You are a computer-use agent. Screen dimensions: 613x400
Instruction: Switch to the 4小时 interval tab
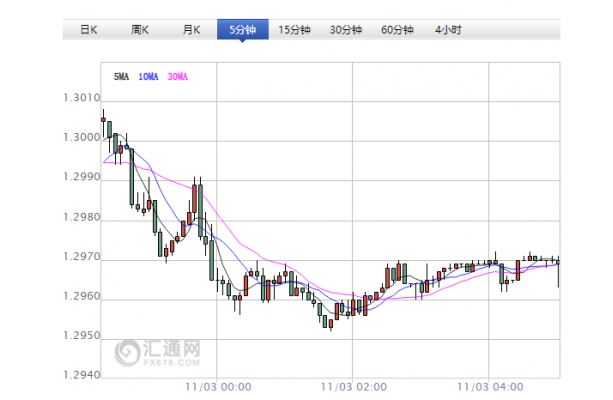[448, 30]
